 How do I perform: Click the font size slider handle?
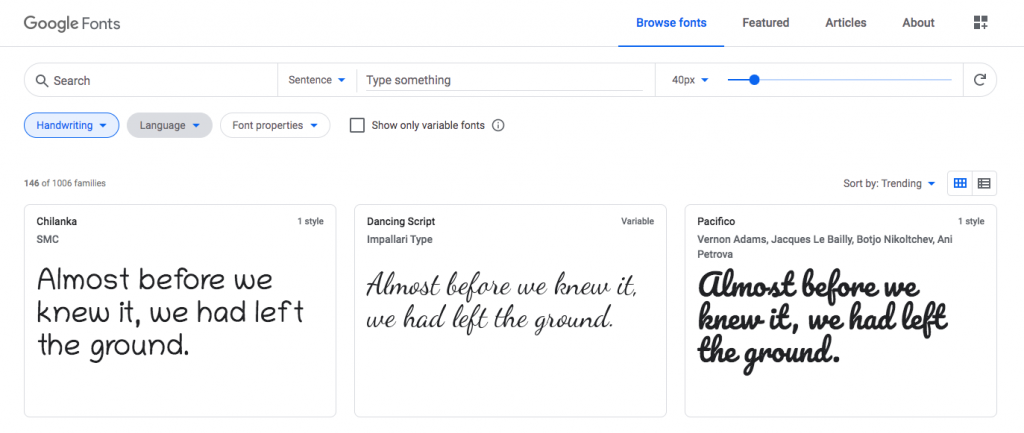point(754,80)
